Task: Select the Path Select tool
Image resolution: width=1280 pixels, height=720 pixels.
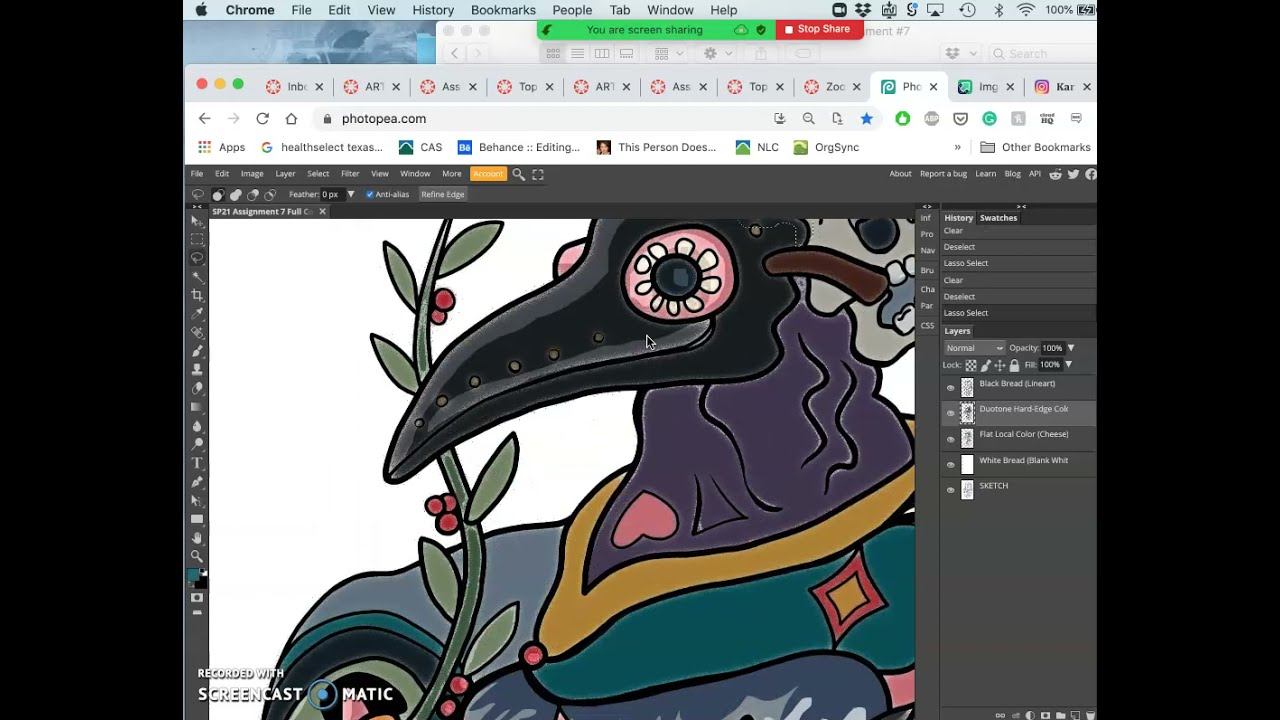Action: point(197,500)
